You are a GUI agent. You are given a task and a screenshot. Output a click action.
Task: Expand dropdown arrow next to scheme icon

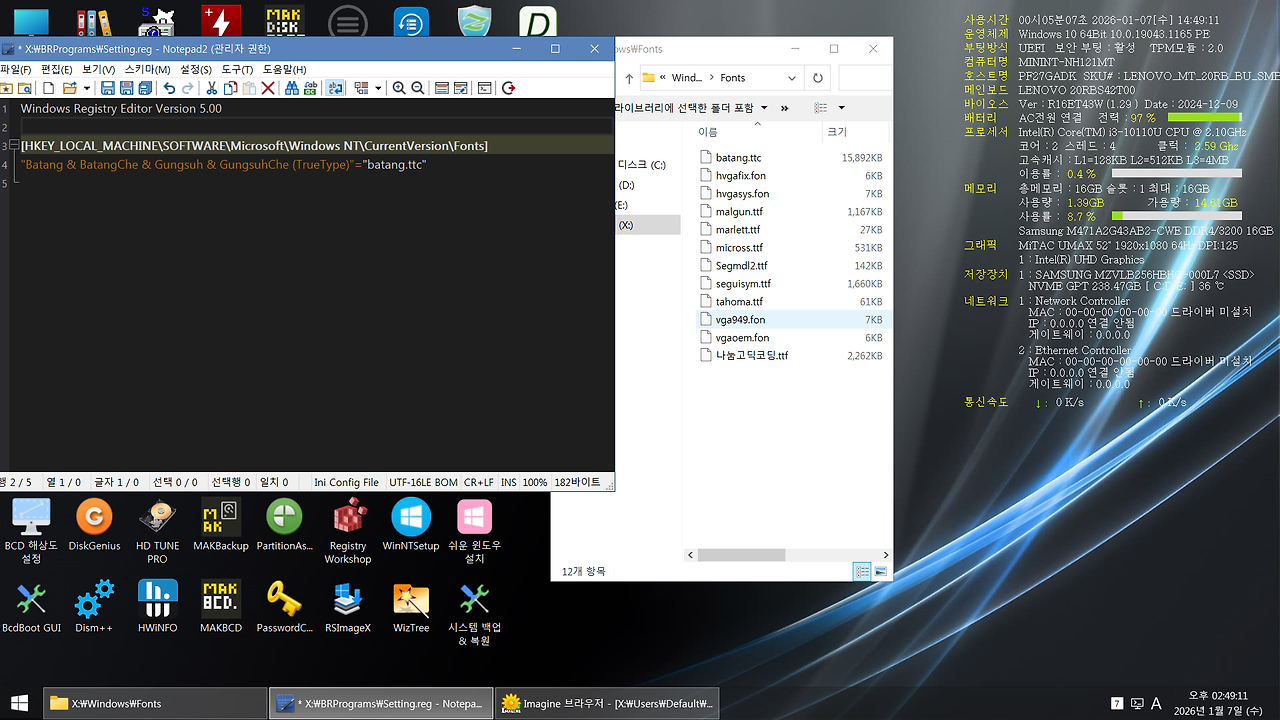point(378,88)
